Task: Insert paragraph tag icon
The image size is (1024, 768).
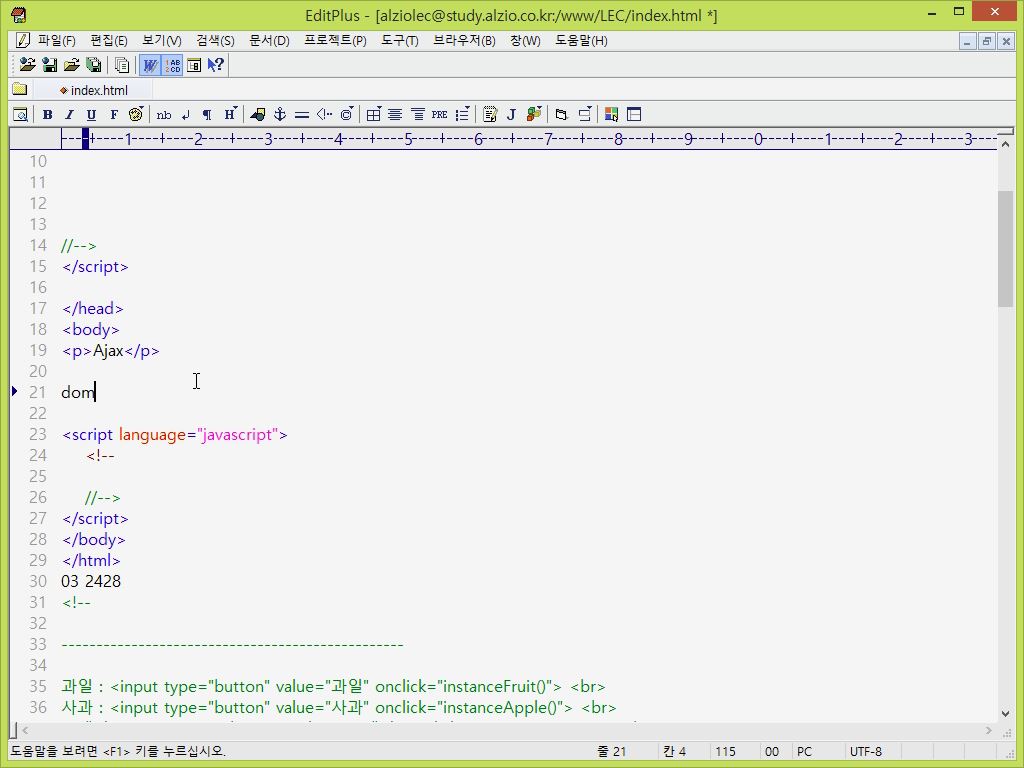Action: tap(207, 114)
